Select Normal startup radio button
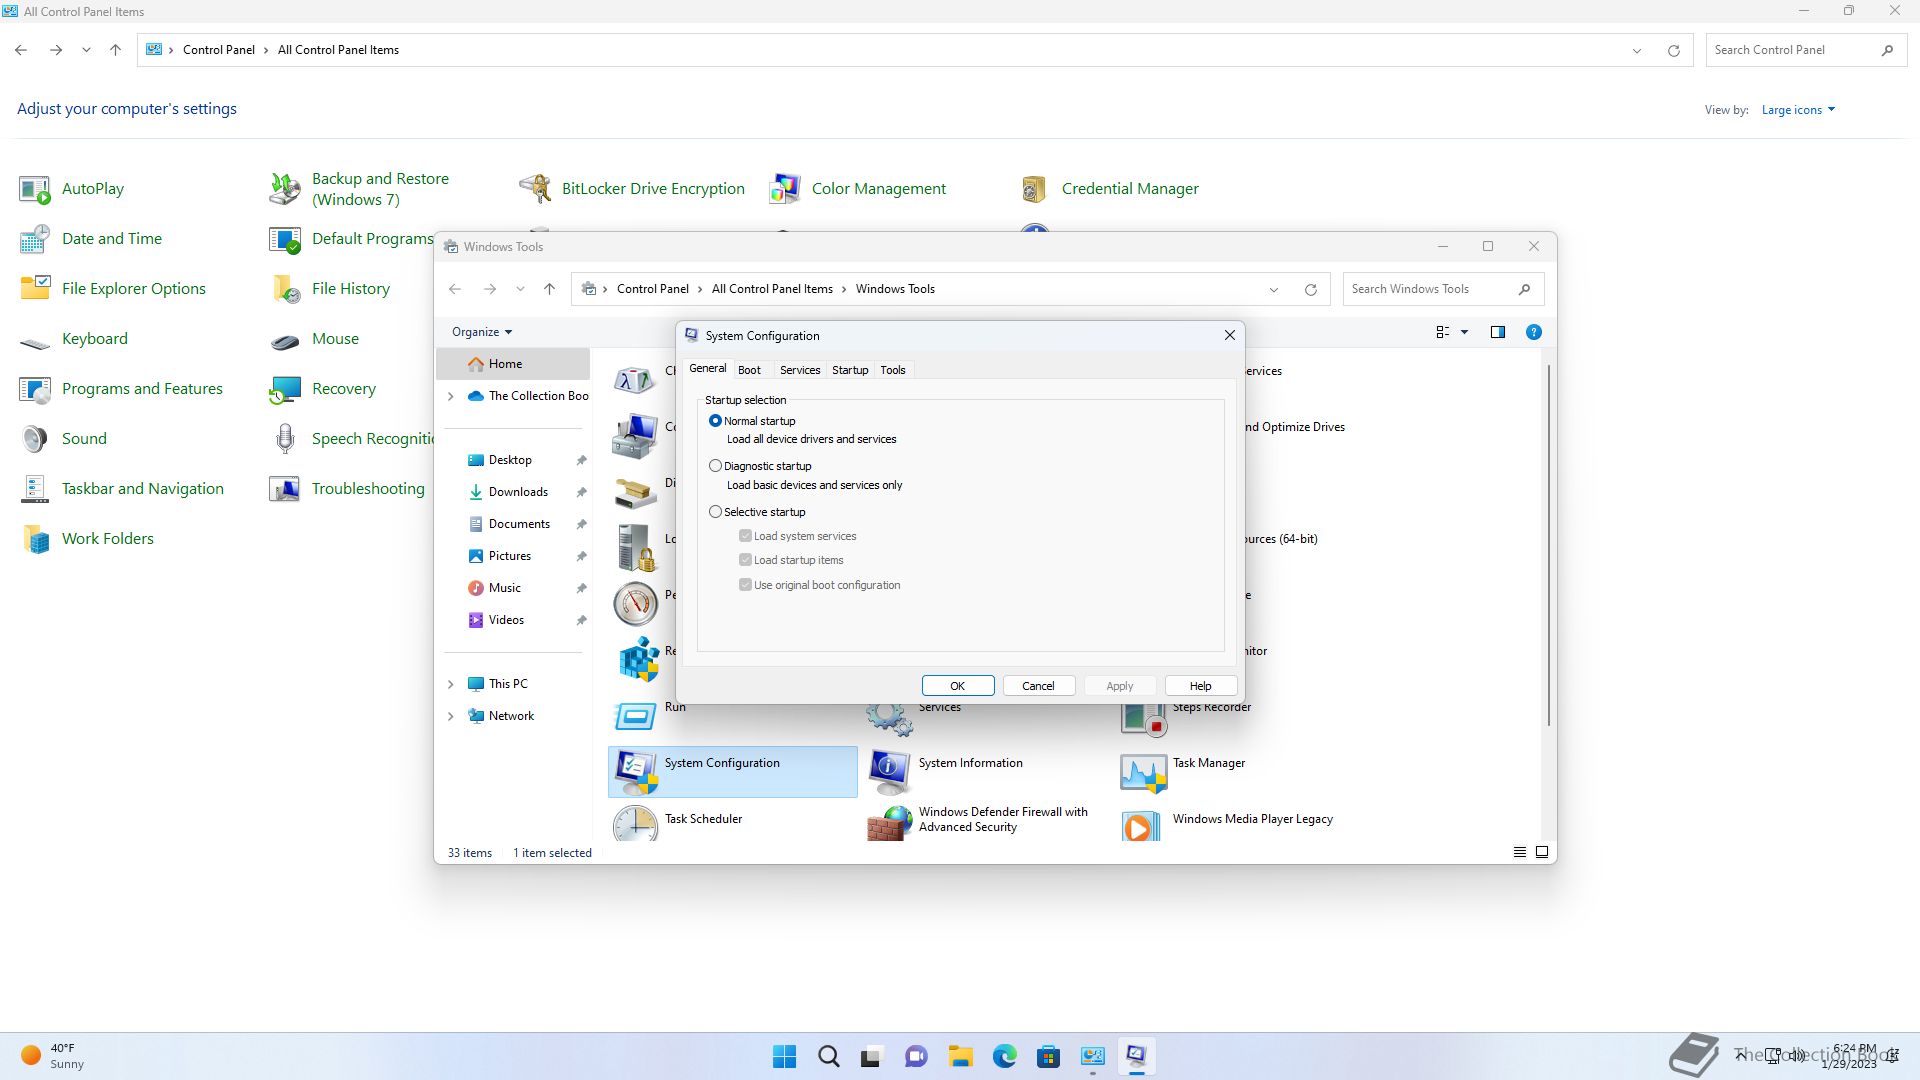Viewport: 1920px width, 1080px height. click(x=715, y=421)
